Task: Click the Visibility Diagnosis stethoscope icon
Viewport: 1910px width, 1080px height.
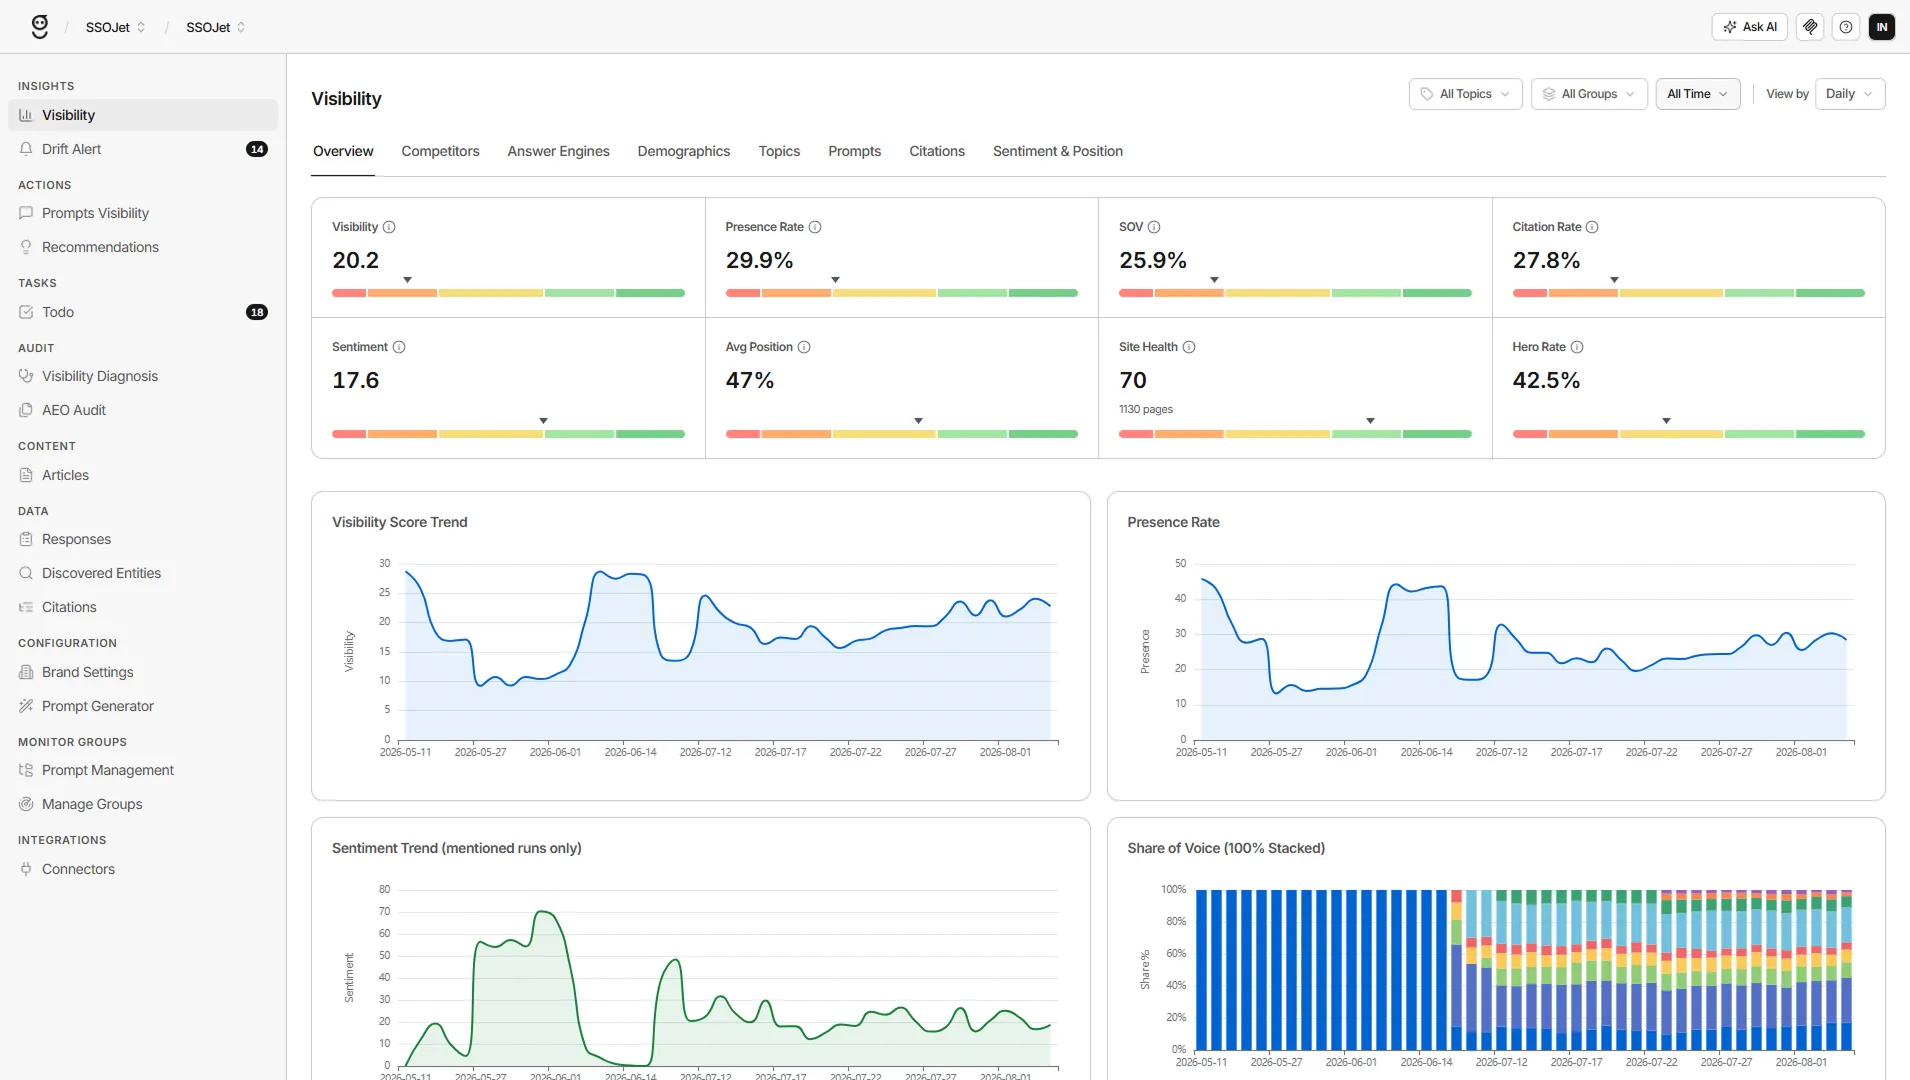Action: 26,376
